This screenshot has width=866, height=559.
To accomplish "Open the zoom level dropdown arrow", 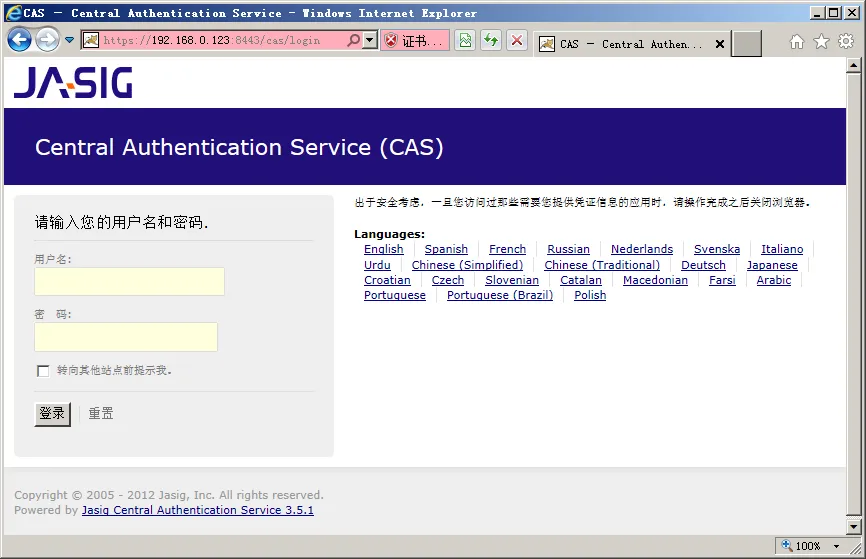I will (837, 546).
